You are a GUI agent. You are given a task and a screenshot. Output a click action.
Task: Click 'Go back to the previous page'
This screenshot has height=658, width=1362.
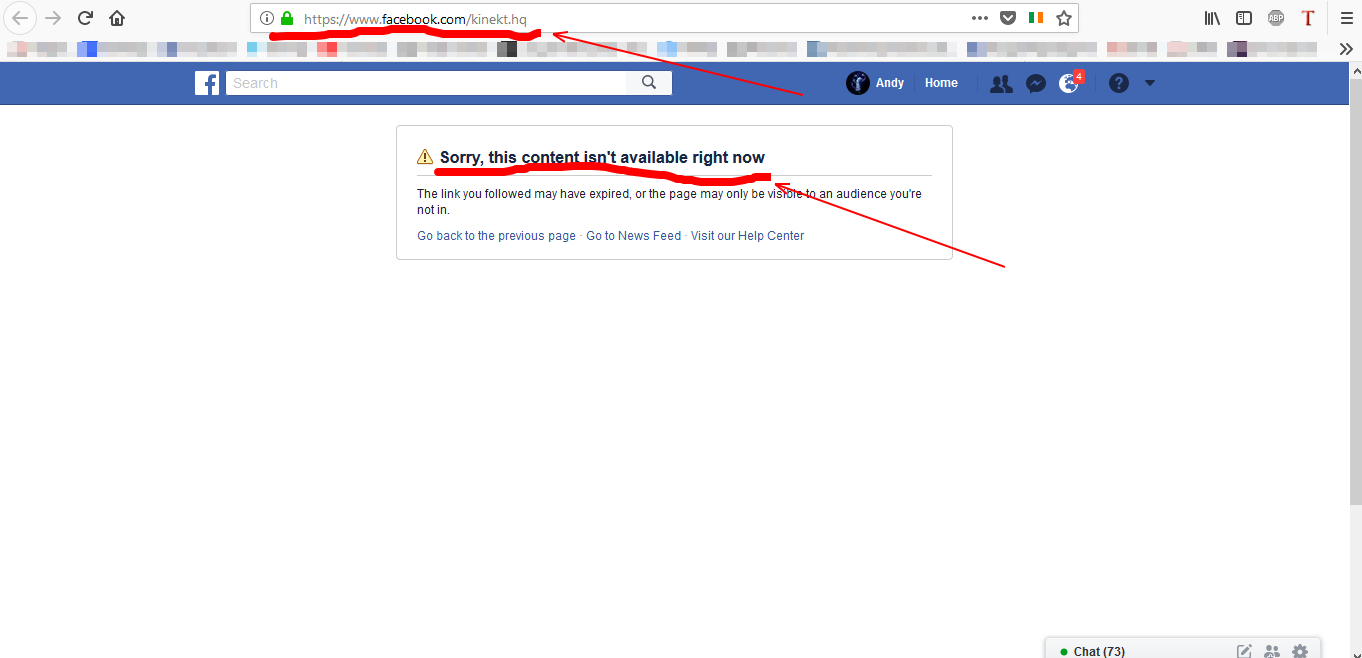tap(496, 236)
